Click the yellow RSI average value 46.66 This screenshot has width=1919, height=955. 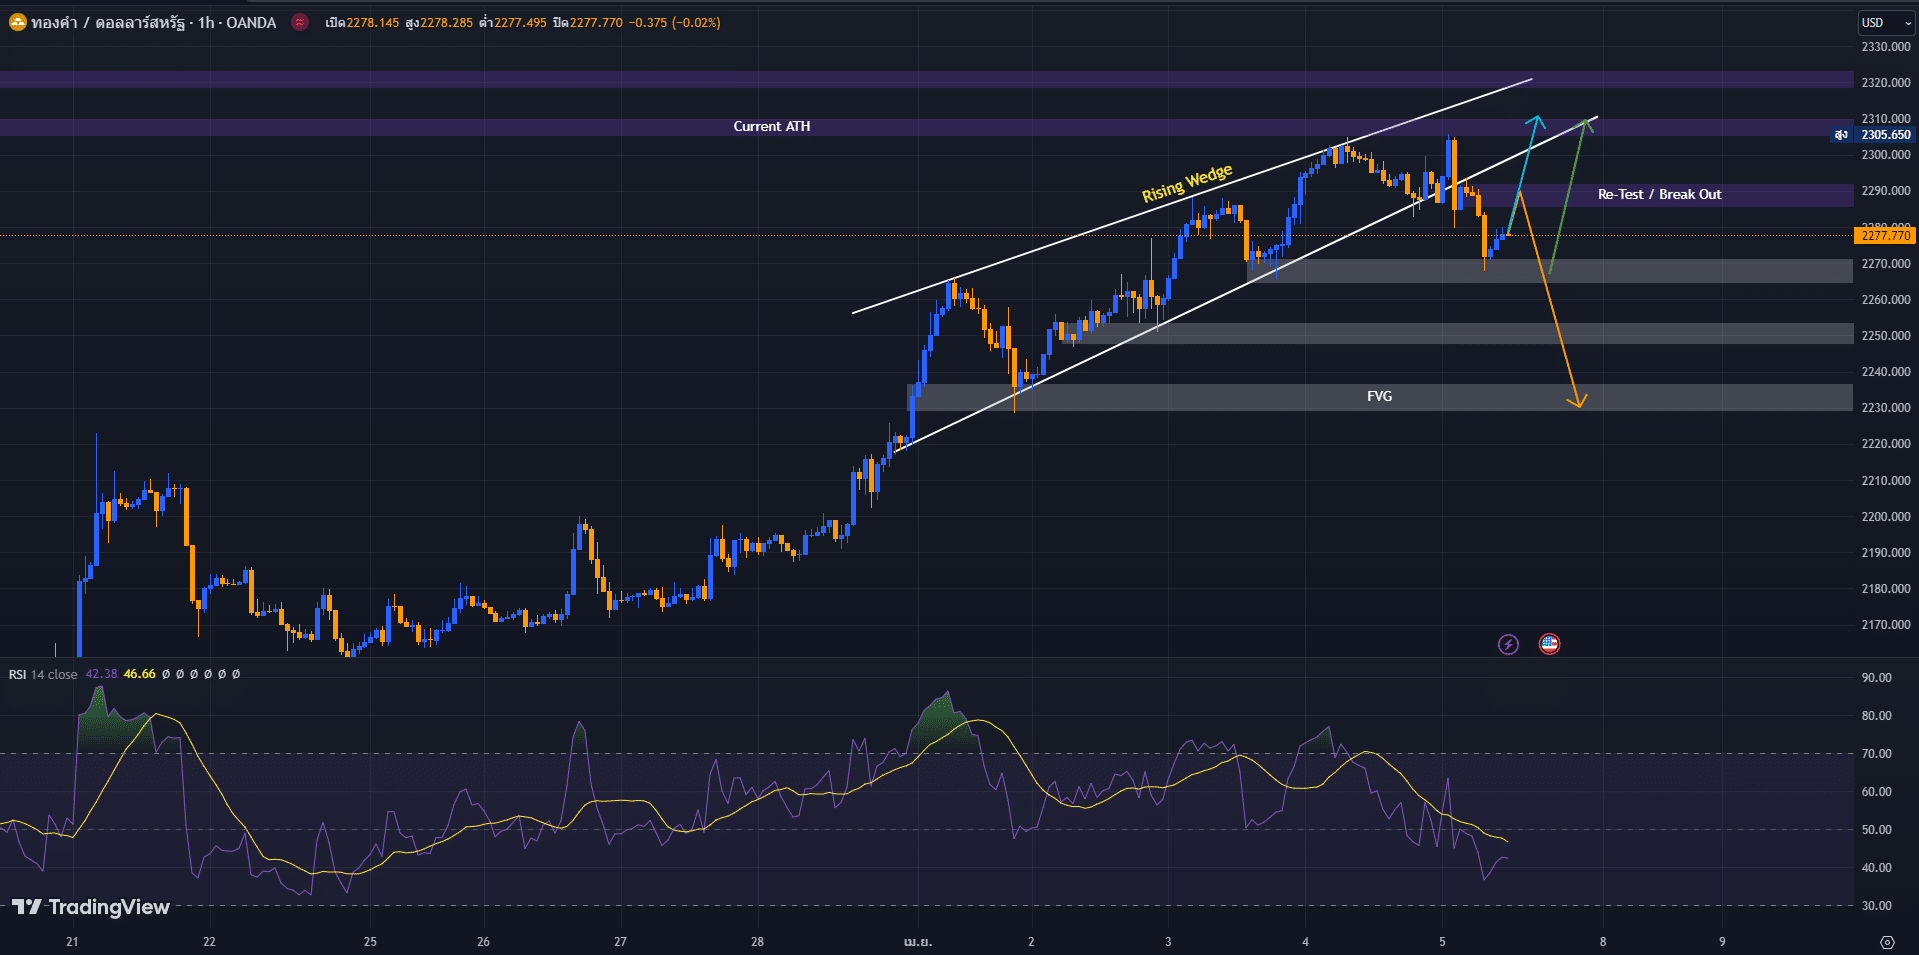[139, 674]
